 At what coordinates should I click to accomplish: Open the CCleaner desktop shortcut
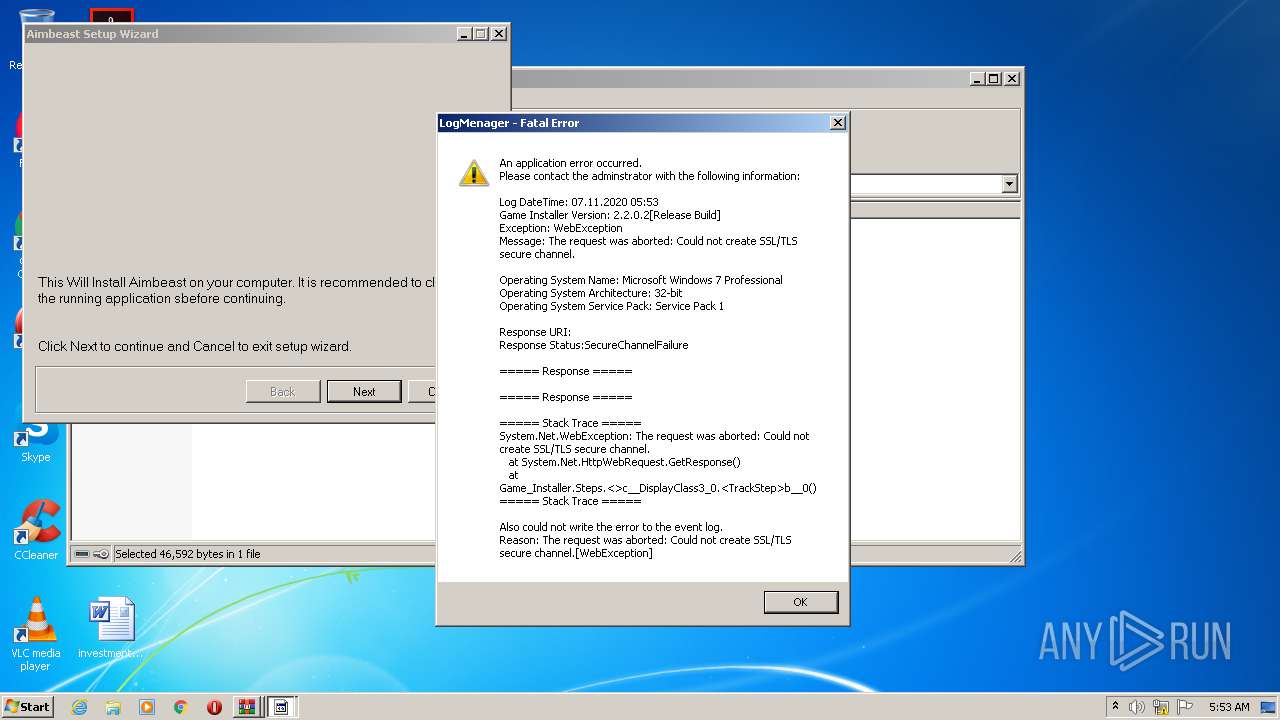[x=36, y=531]
